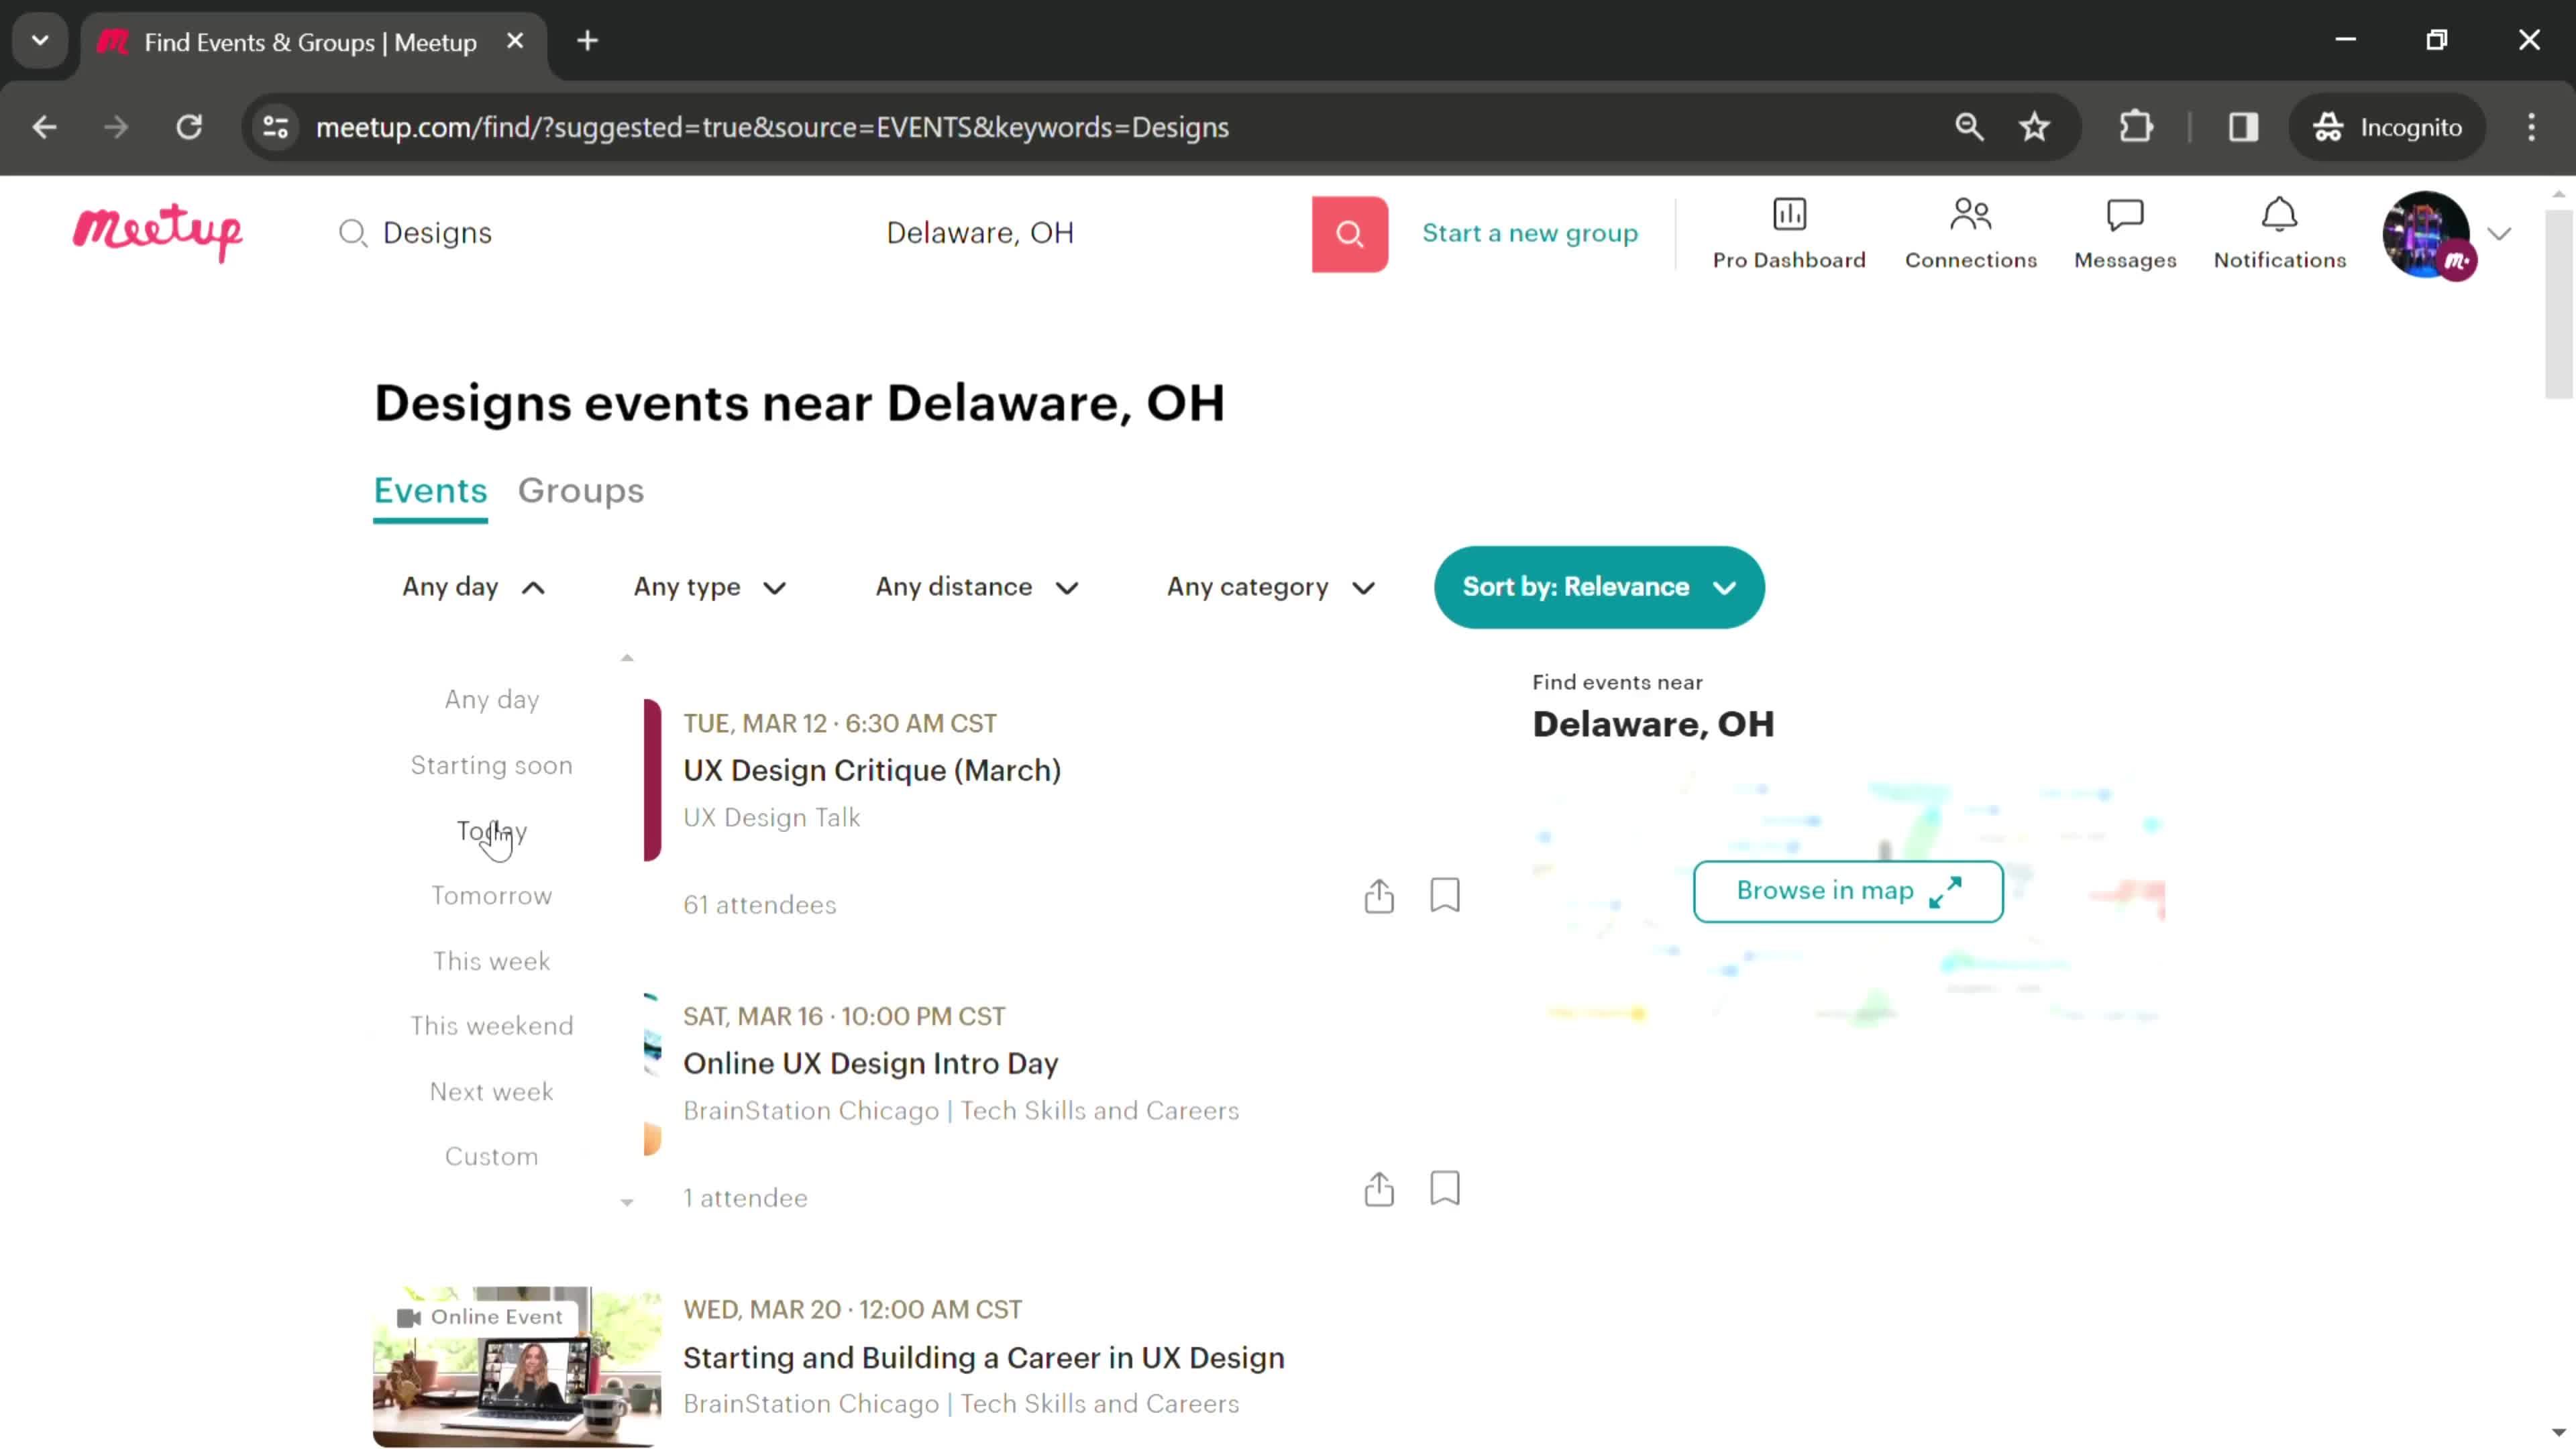The width and height of the screenshot is (2576, 1449).
Task: Click day list scroll-down arrow
Action: coord(627,1203)
